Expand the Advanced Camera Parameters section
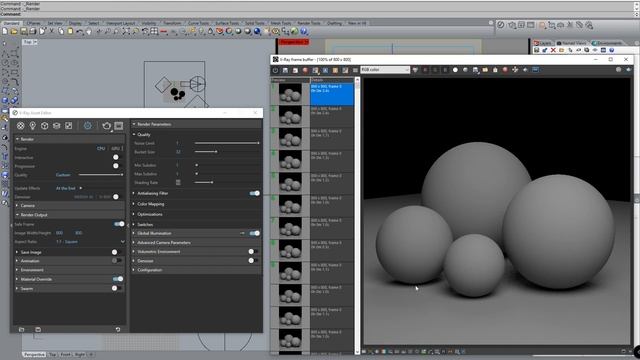The image size is (640, 360). (196, 242)
